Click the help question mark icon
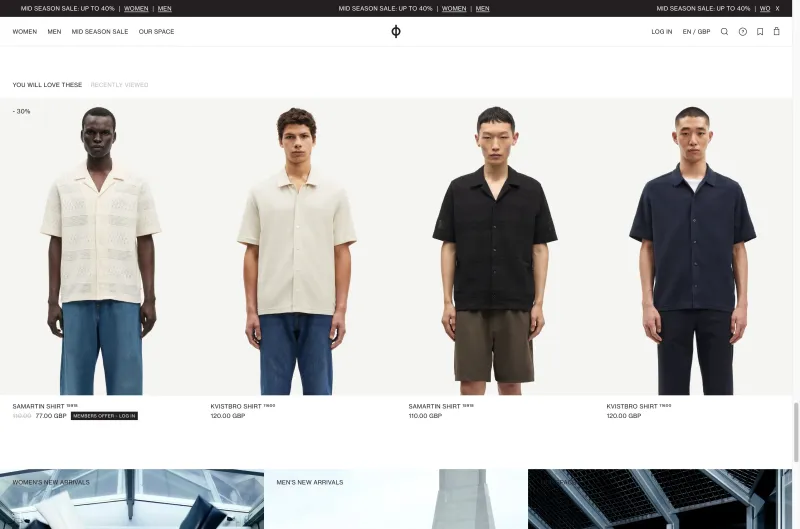The height and width of the screenshot is (529, 800). coord(743,32)
